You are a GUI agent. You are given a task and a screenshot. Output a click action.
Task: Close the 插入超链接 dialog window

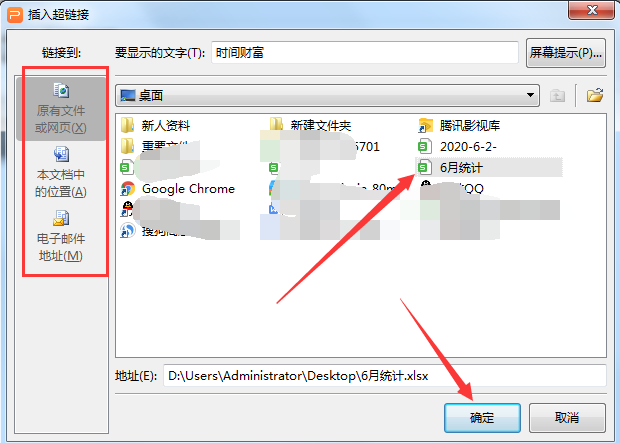[x=592, y=9]
